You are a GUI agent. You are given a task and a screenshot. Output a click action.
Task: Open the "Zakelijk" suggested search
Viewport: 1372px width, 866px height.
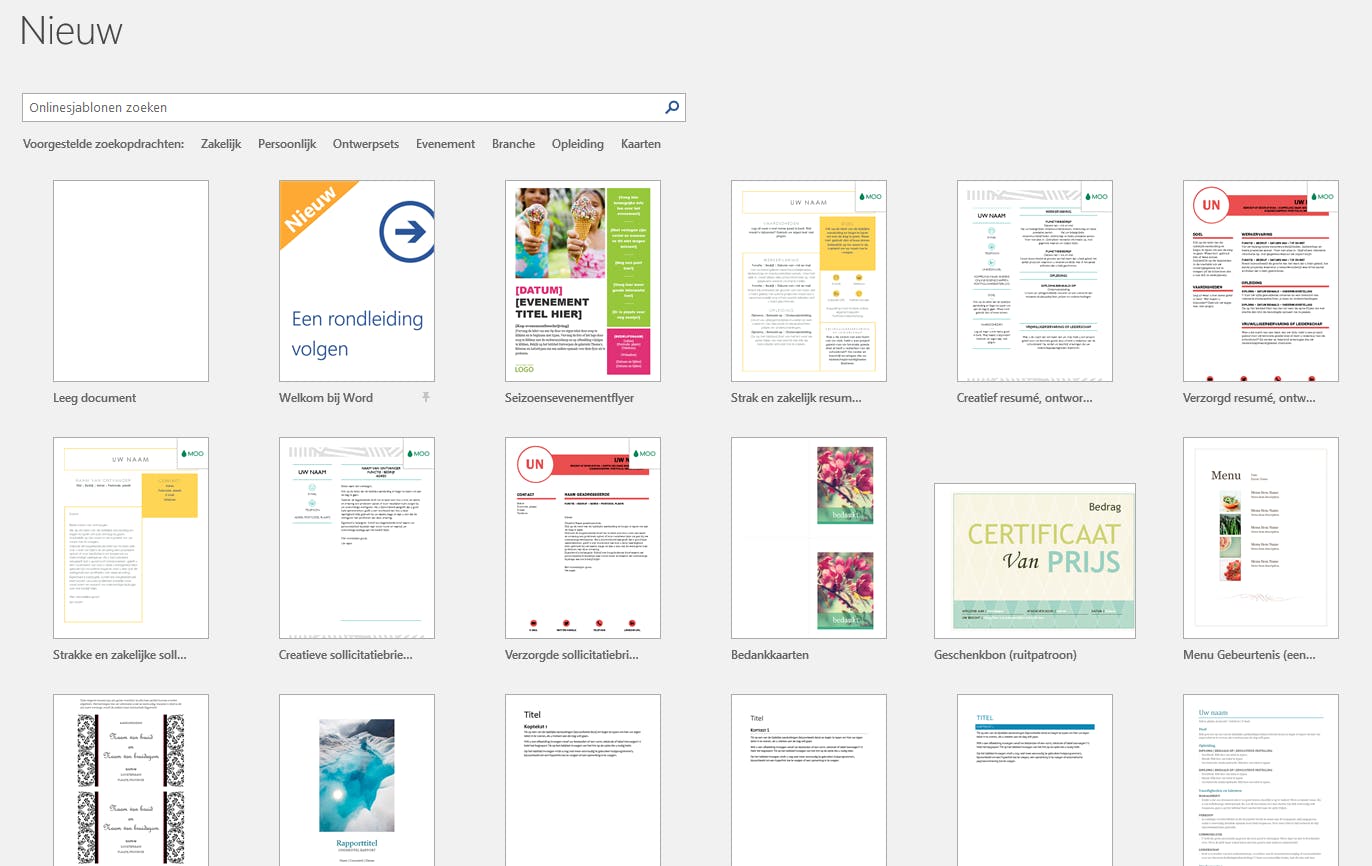click(x=220, y=143)
